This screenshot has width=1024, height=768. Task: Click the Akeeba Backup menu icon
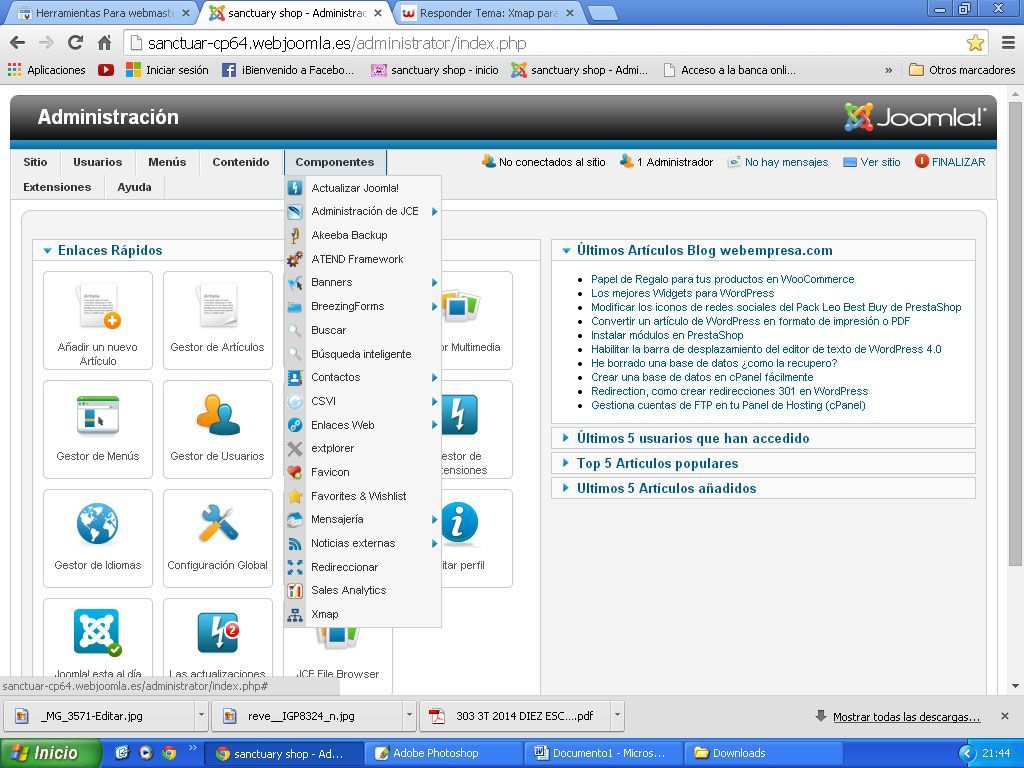coord(295,235)
